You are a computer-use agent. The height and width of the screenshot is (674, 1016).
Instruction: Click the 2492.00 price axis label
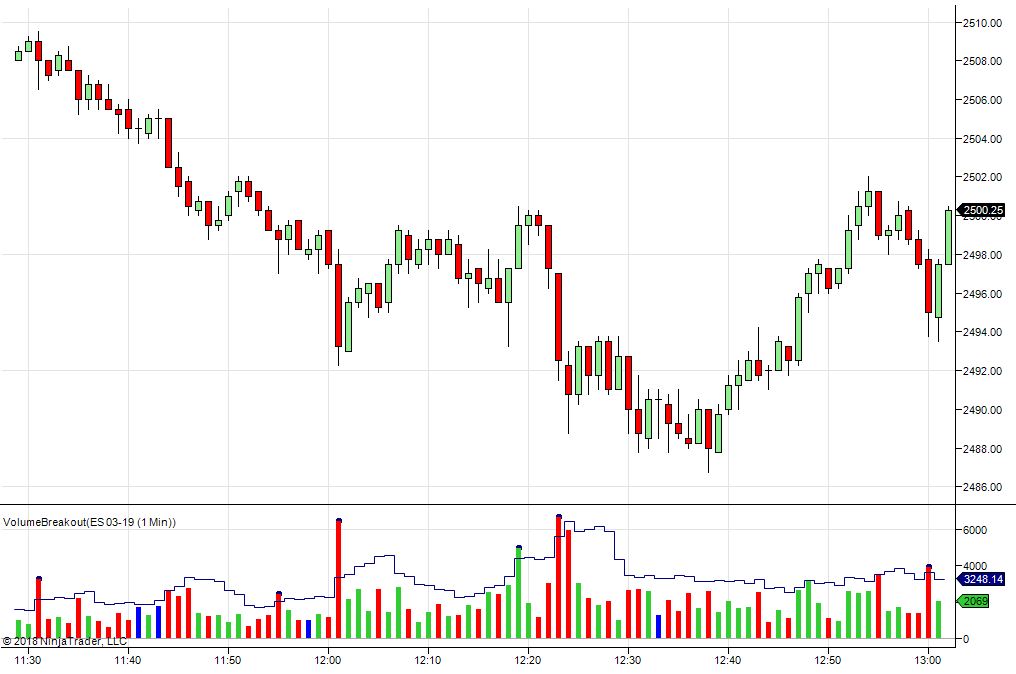click(982, 371)
